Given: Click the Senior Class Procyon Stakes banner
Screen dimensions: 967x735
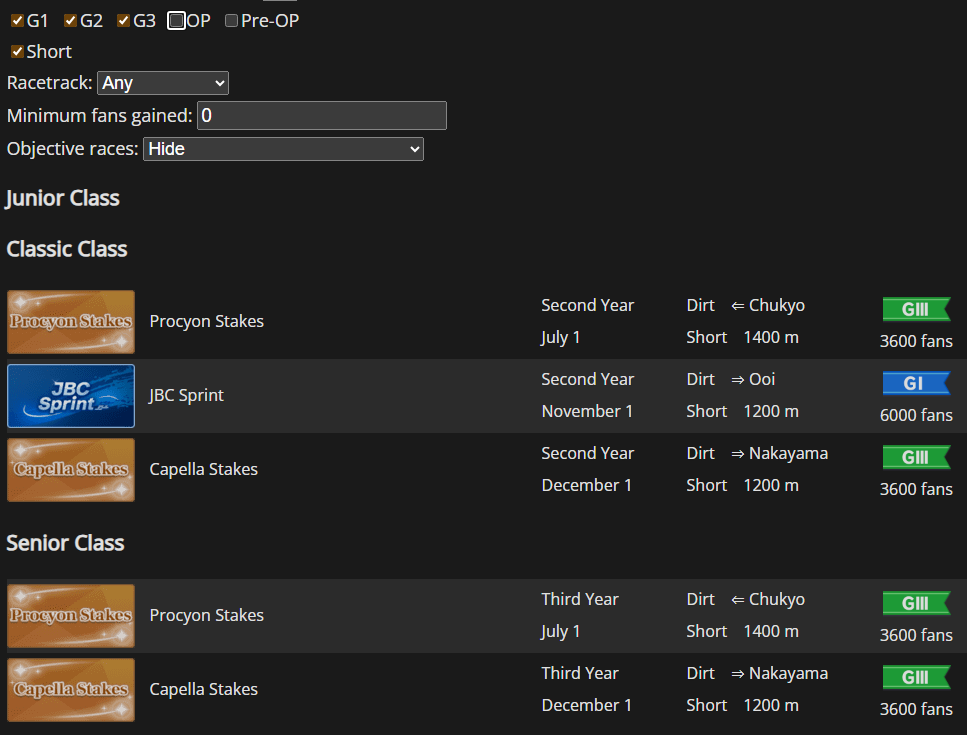Looking at the screenshot, I should tap(71, 616).
